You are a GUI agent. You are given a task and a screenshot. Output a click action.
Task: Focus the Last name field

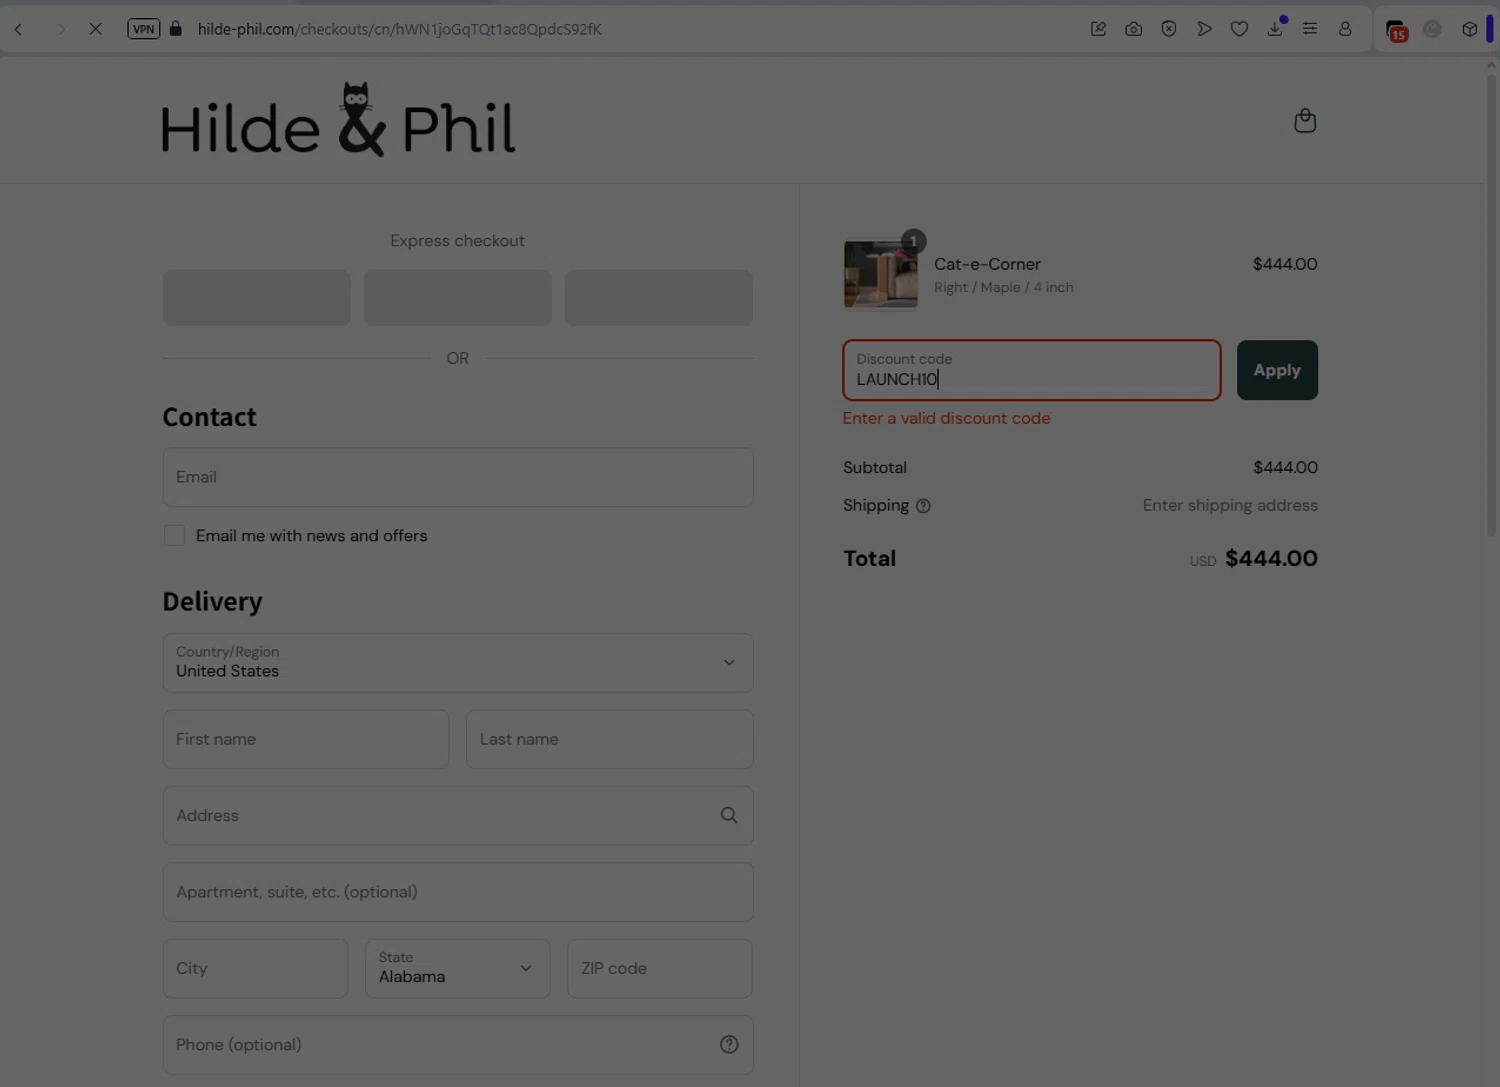(610, 739)
